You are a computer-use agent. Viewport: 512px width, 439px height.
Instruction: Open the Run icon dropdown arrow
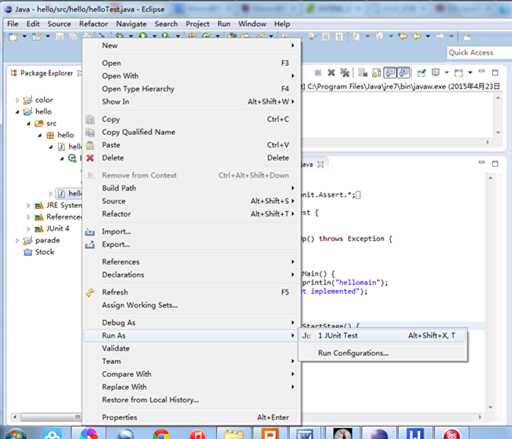click(x=154, y=36)
